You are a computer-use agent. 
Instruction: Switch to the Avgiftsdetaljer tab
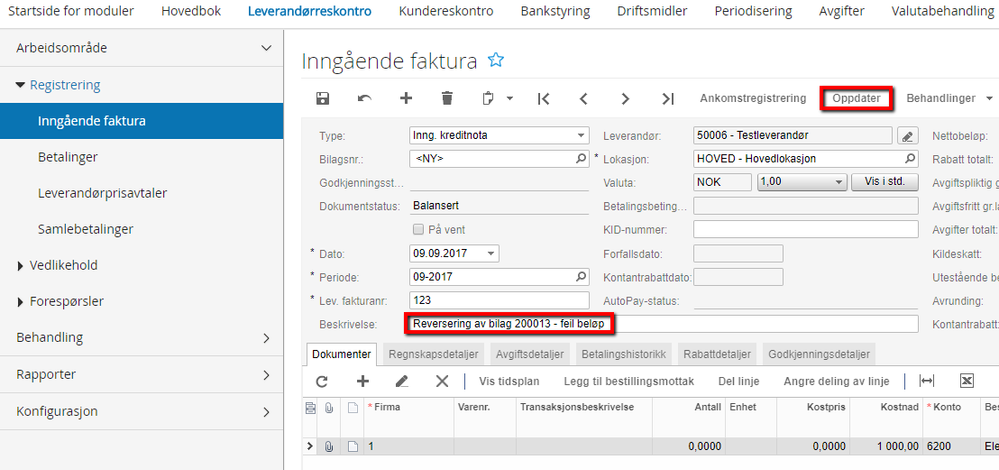529,354
